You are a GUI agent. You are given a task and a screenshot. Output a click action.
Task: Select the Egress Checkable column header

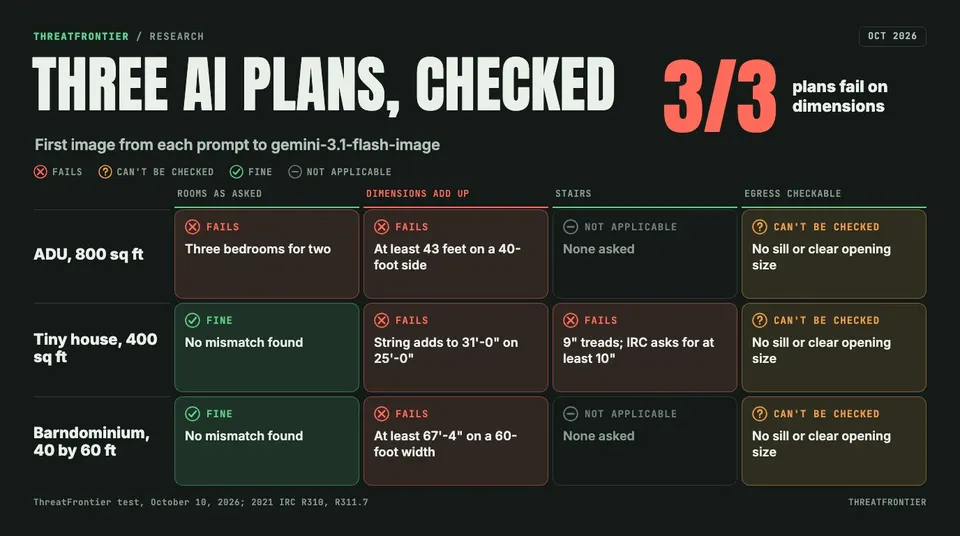pyautogui.click(x=793, y=194)
